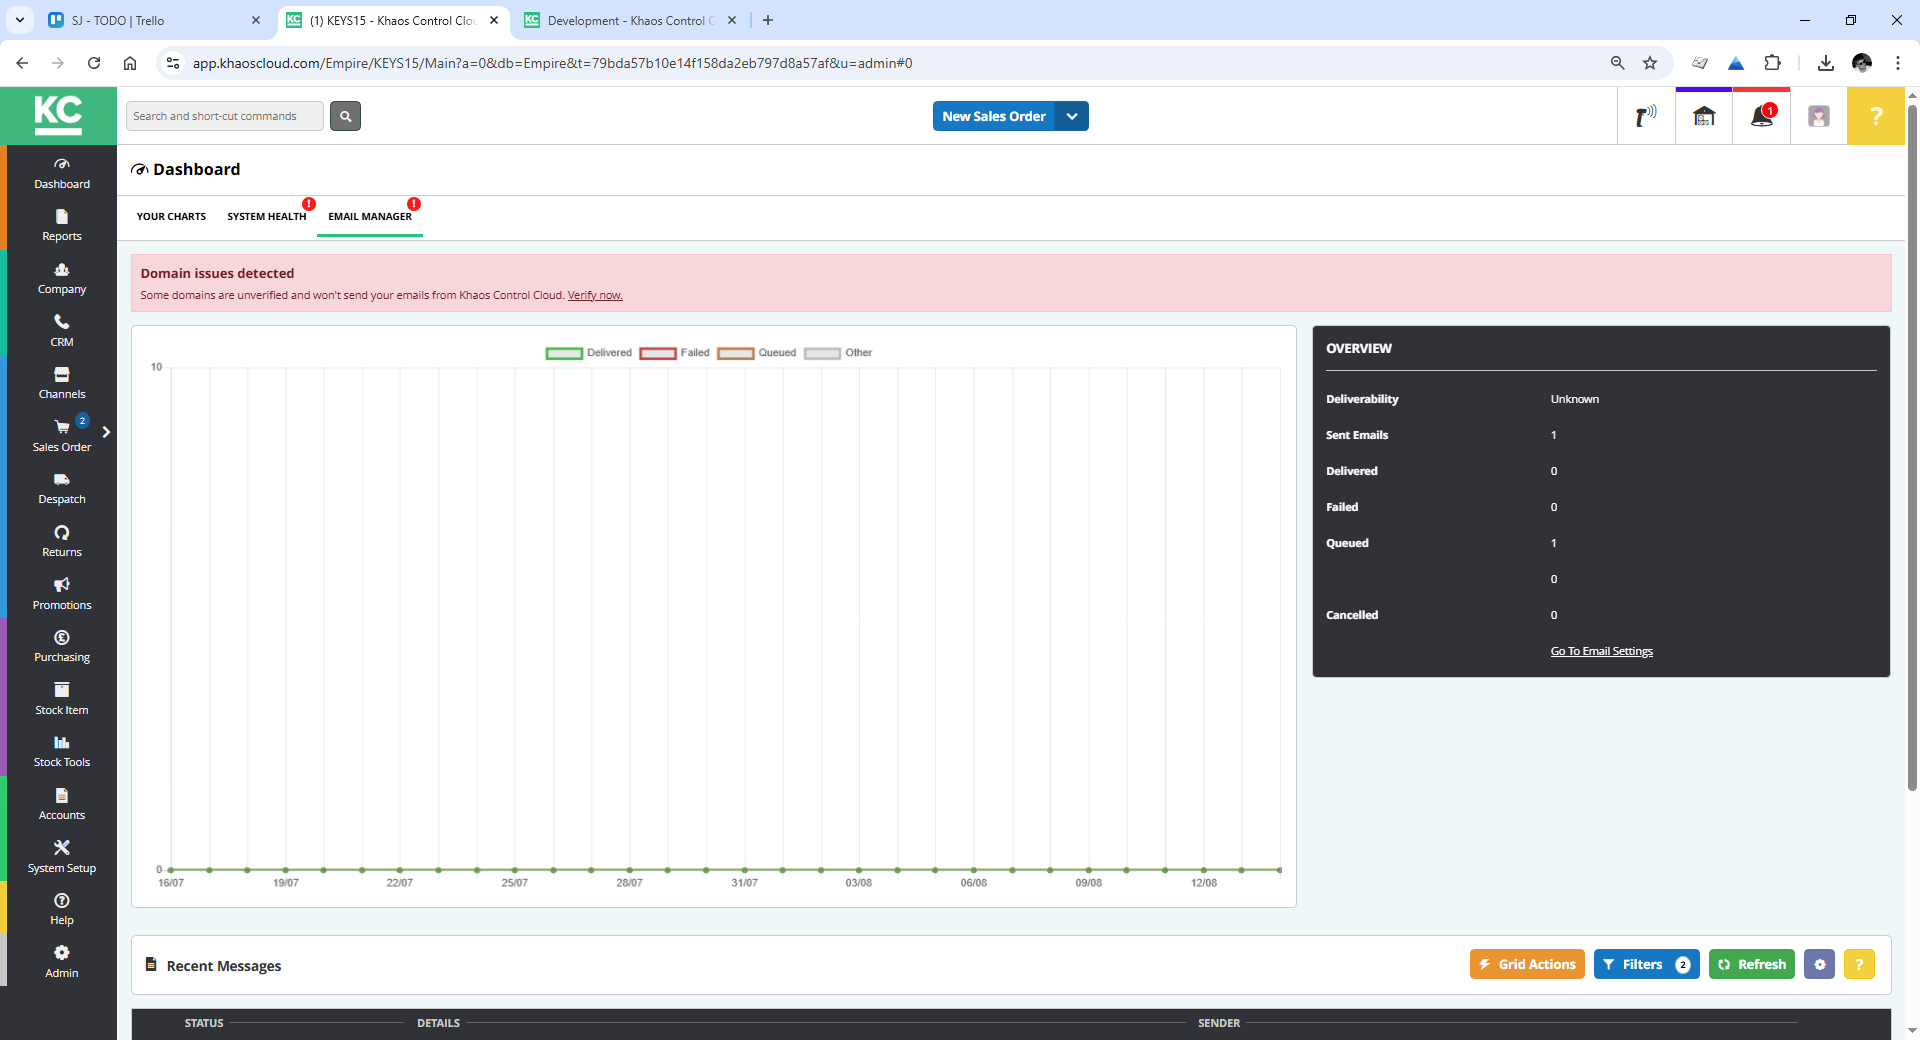Toggle Delivered series in chart legend
1920x1040 pixels.
click(x=564, y=353)
